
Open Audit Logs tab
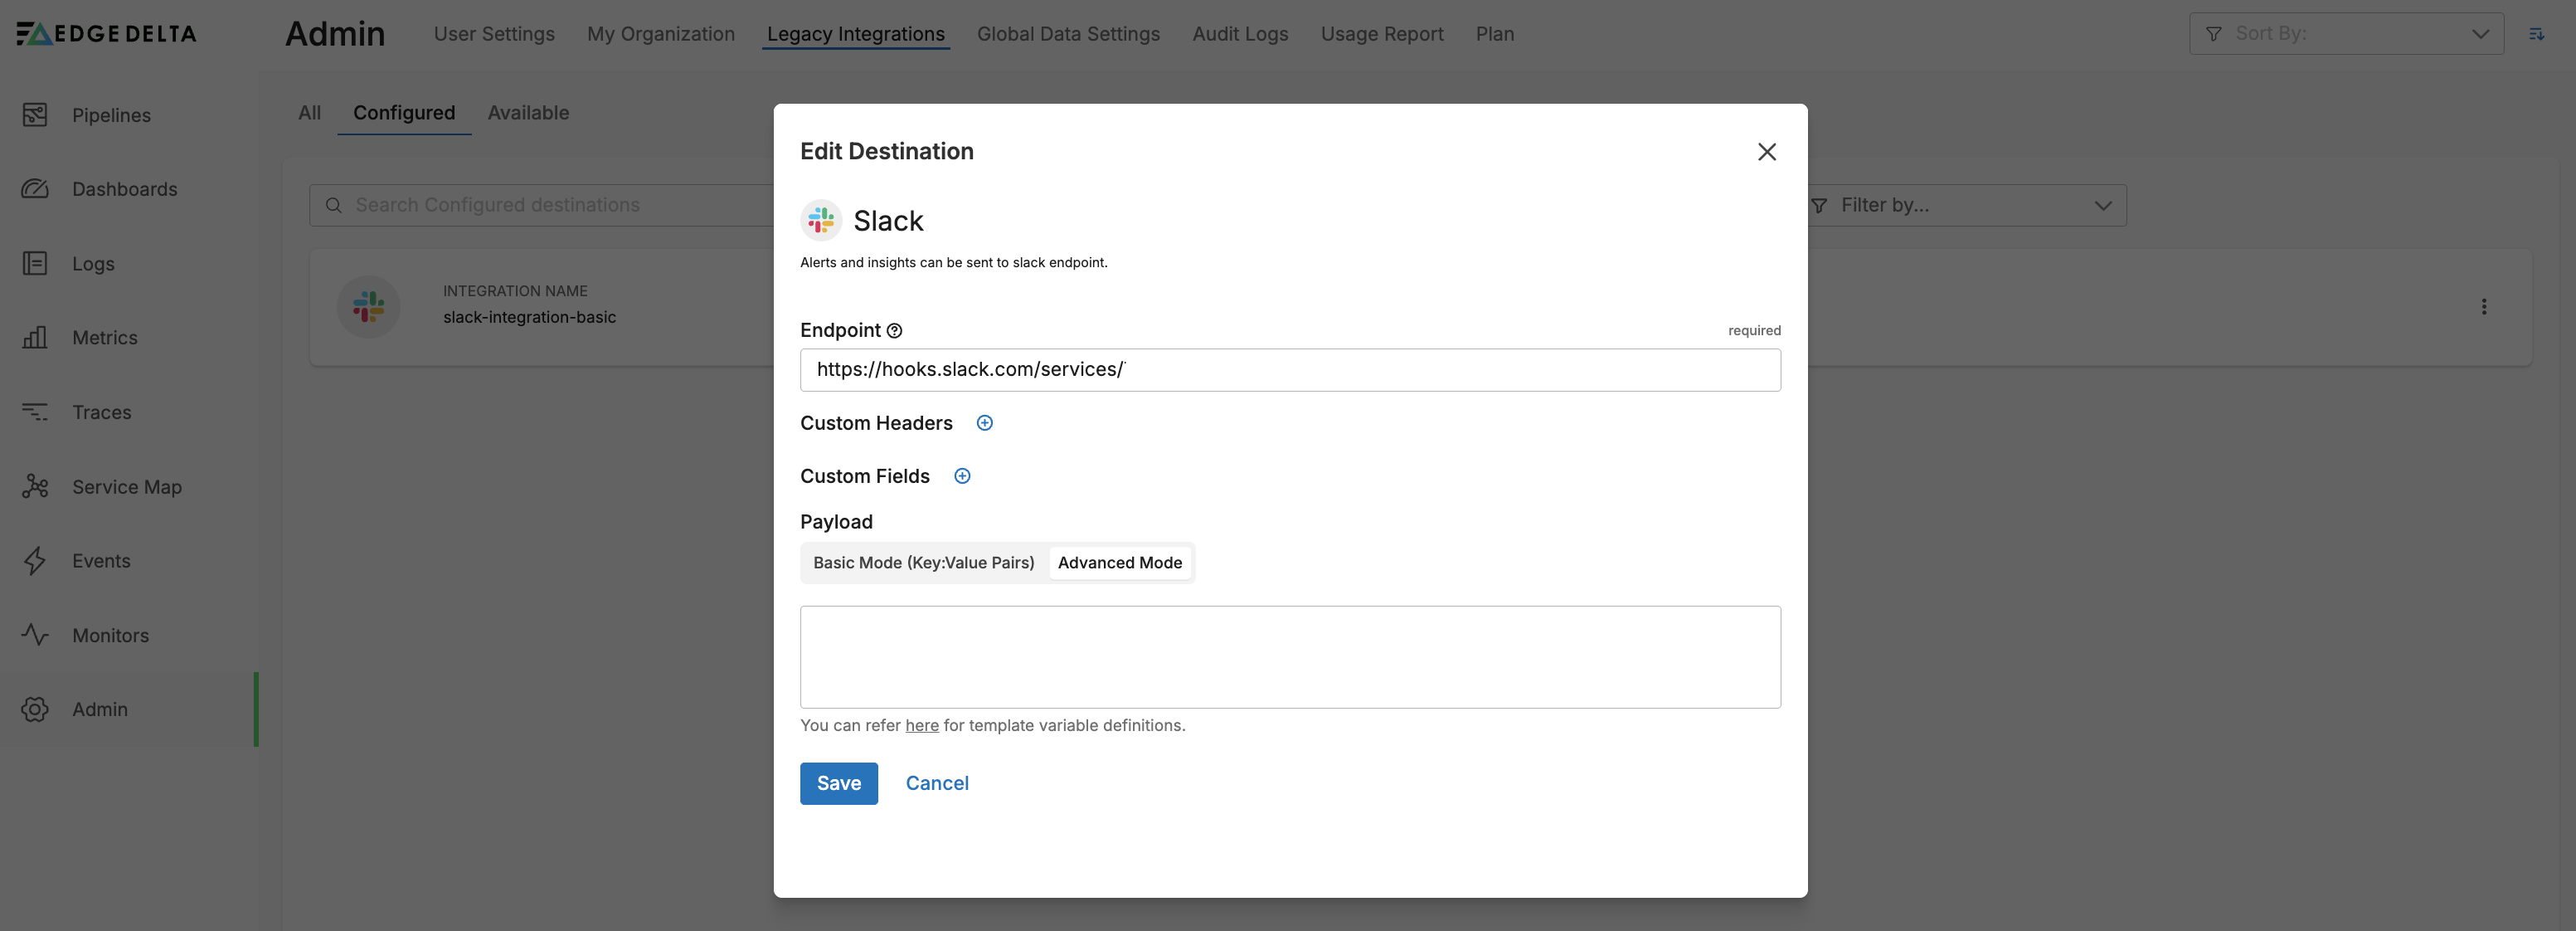click(1240, 34)
